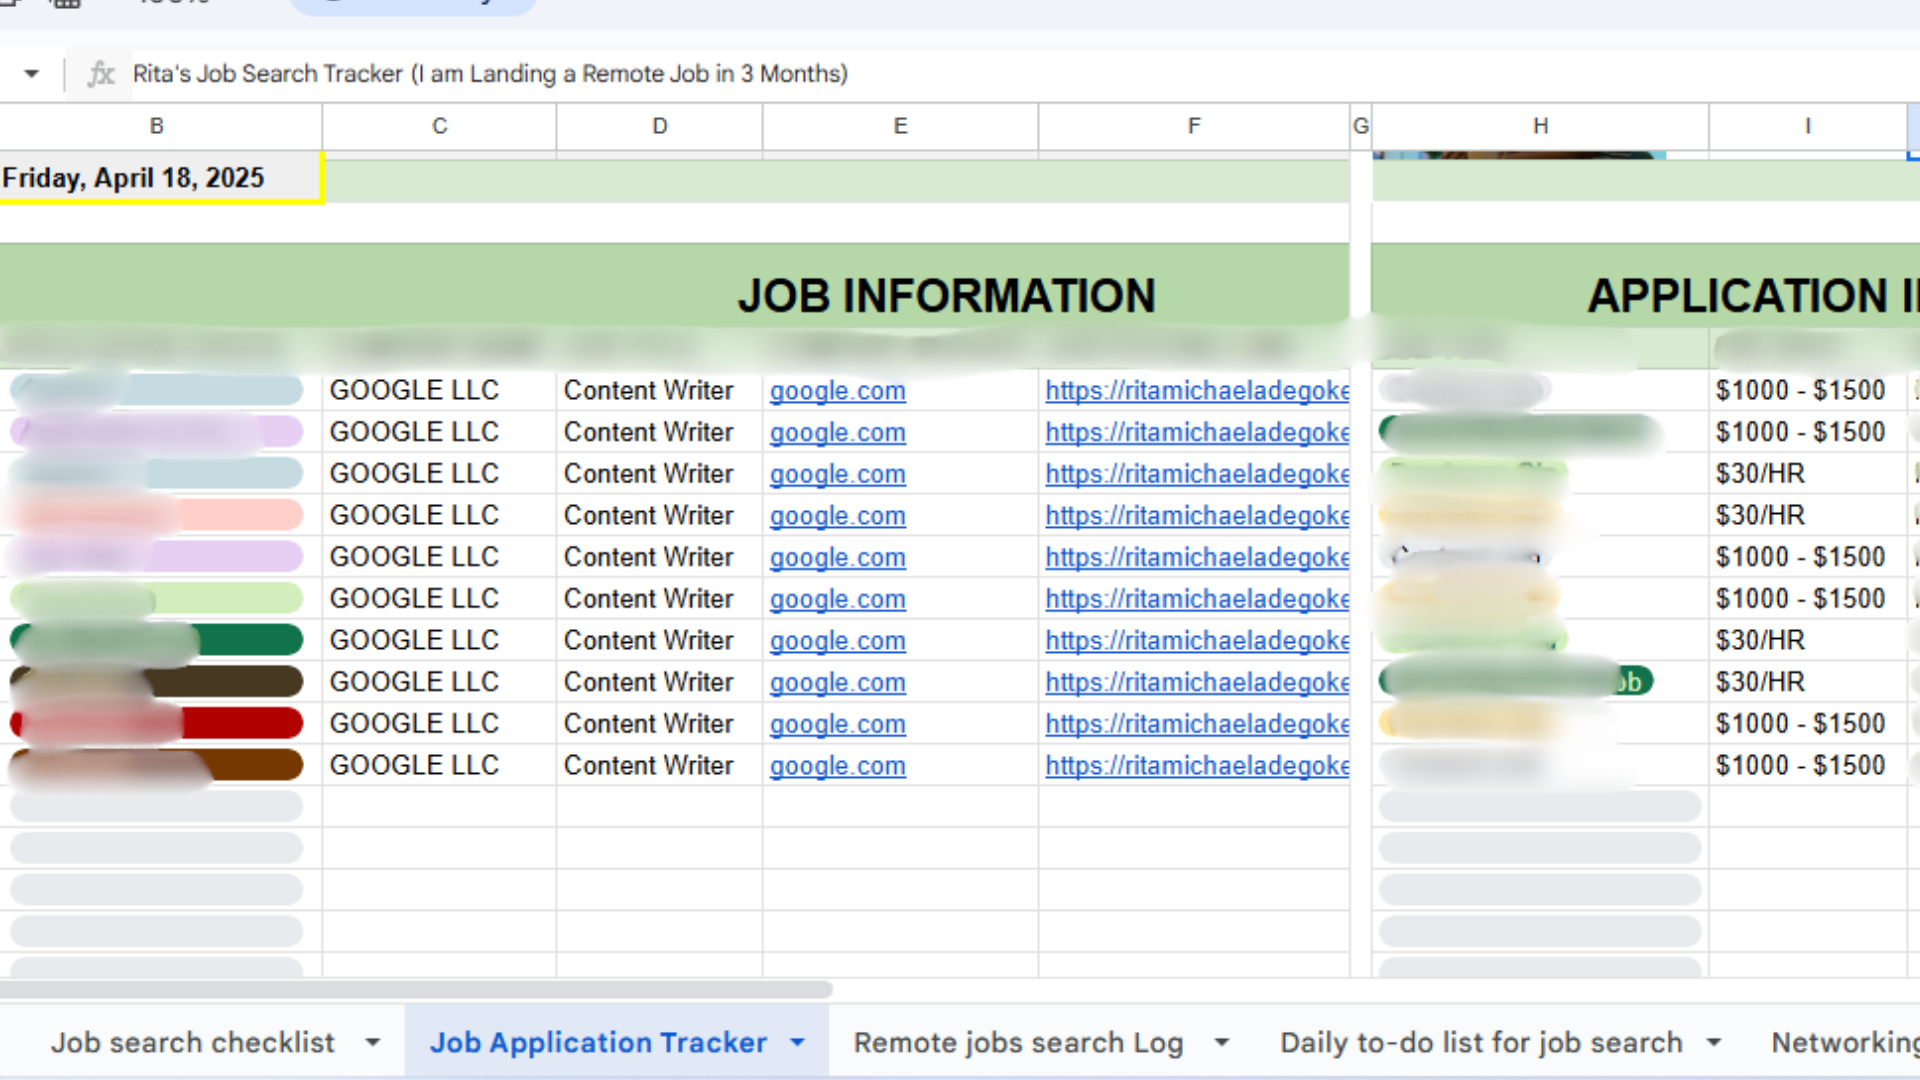Select column F header
The width and height of the screenshot is (1920, 1080).
coord(1193,126)
